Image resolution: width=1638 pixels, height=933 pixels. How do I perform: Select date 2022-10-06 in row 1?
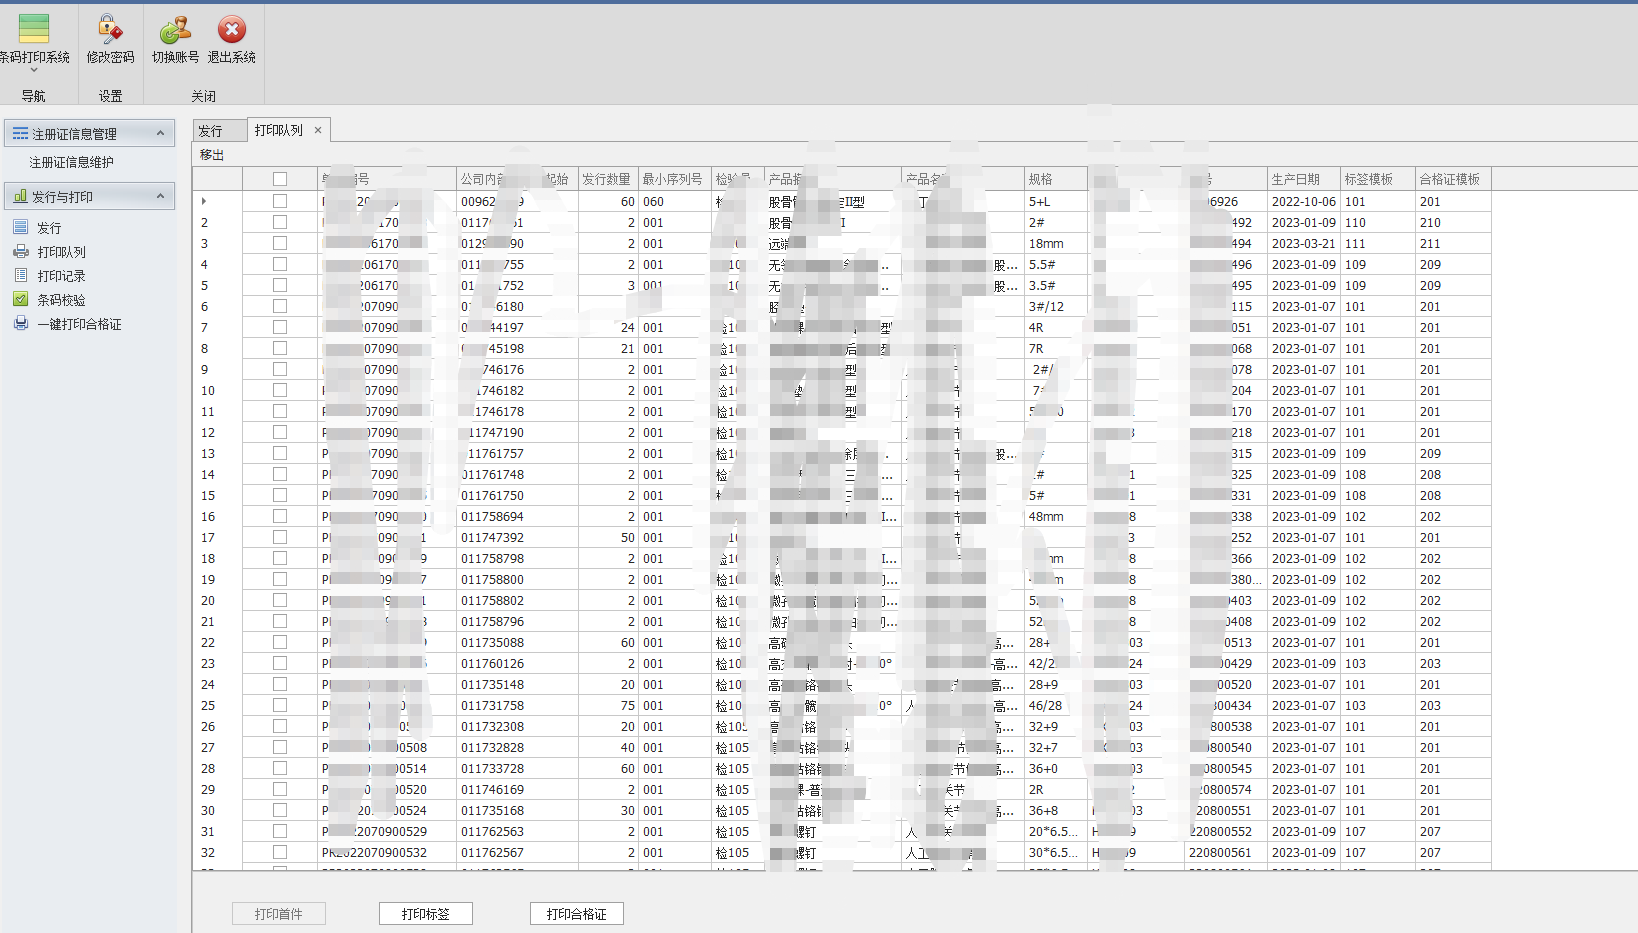pyautogui.click(x=1304, y=201)
